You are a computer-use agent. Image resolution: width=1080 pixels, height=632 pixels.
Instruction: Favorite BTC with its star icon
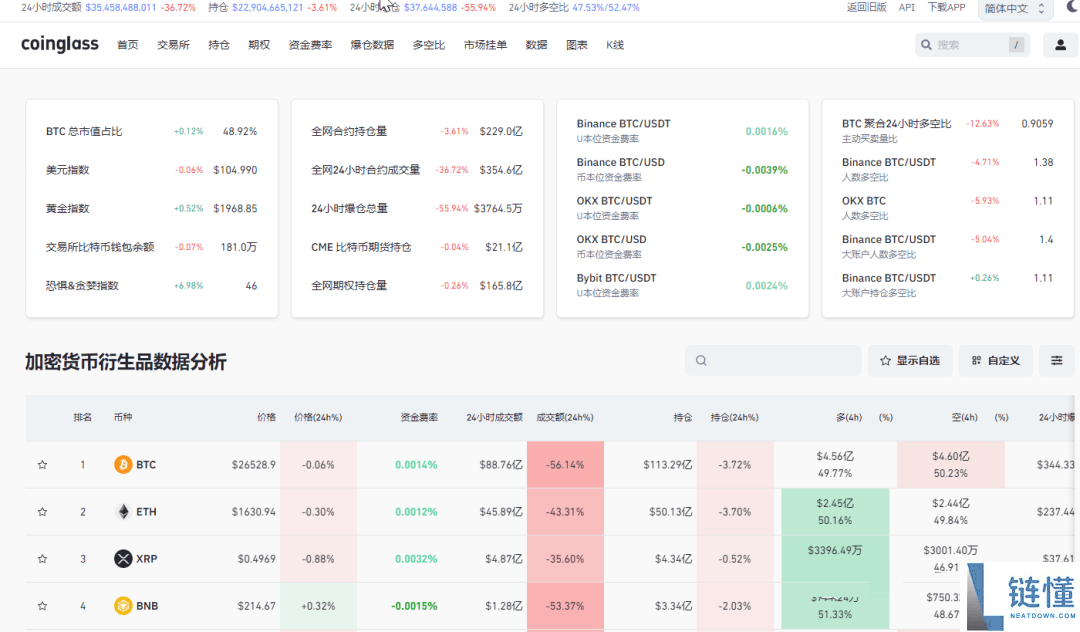(43, 465)
